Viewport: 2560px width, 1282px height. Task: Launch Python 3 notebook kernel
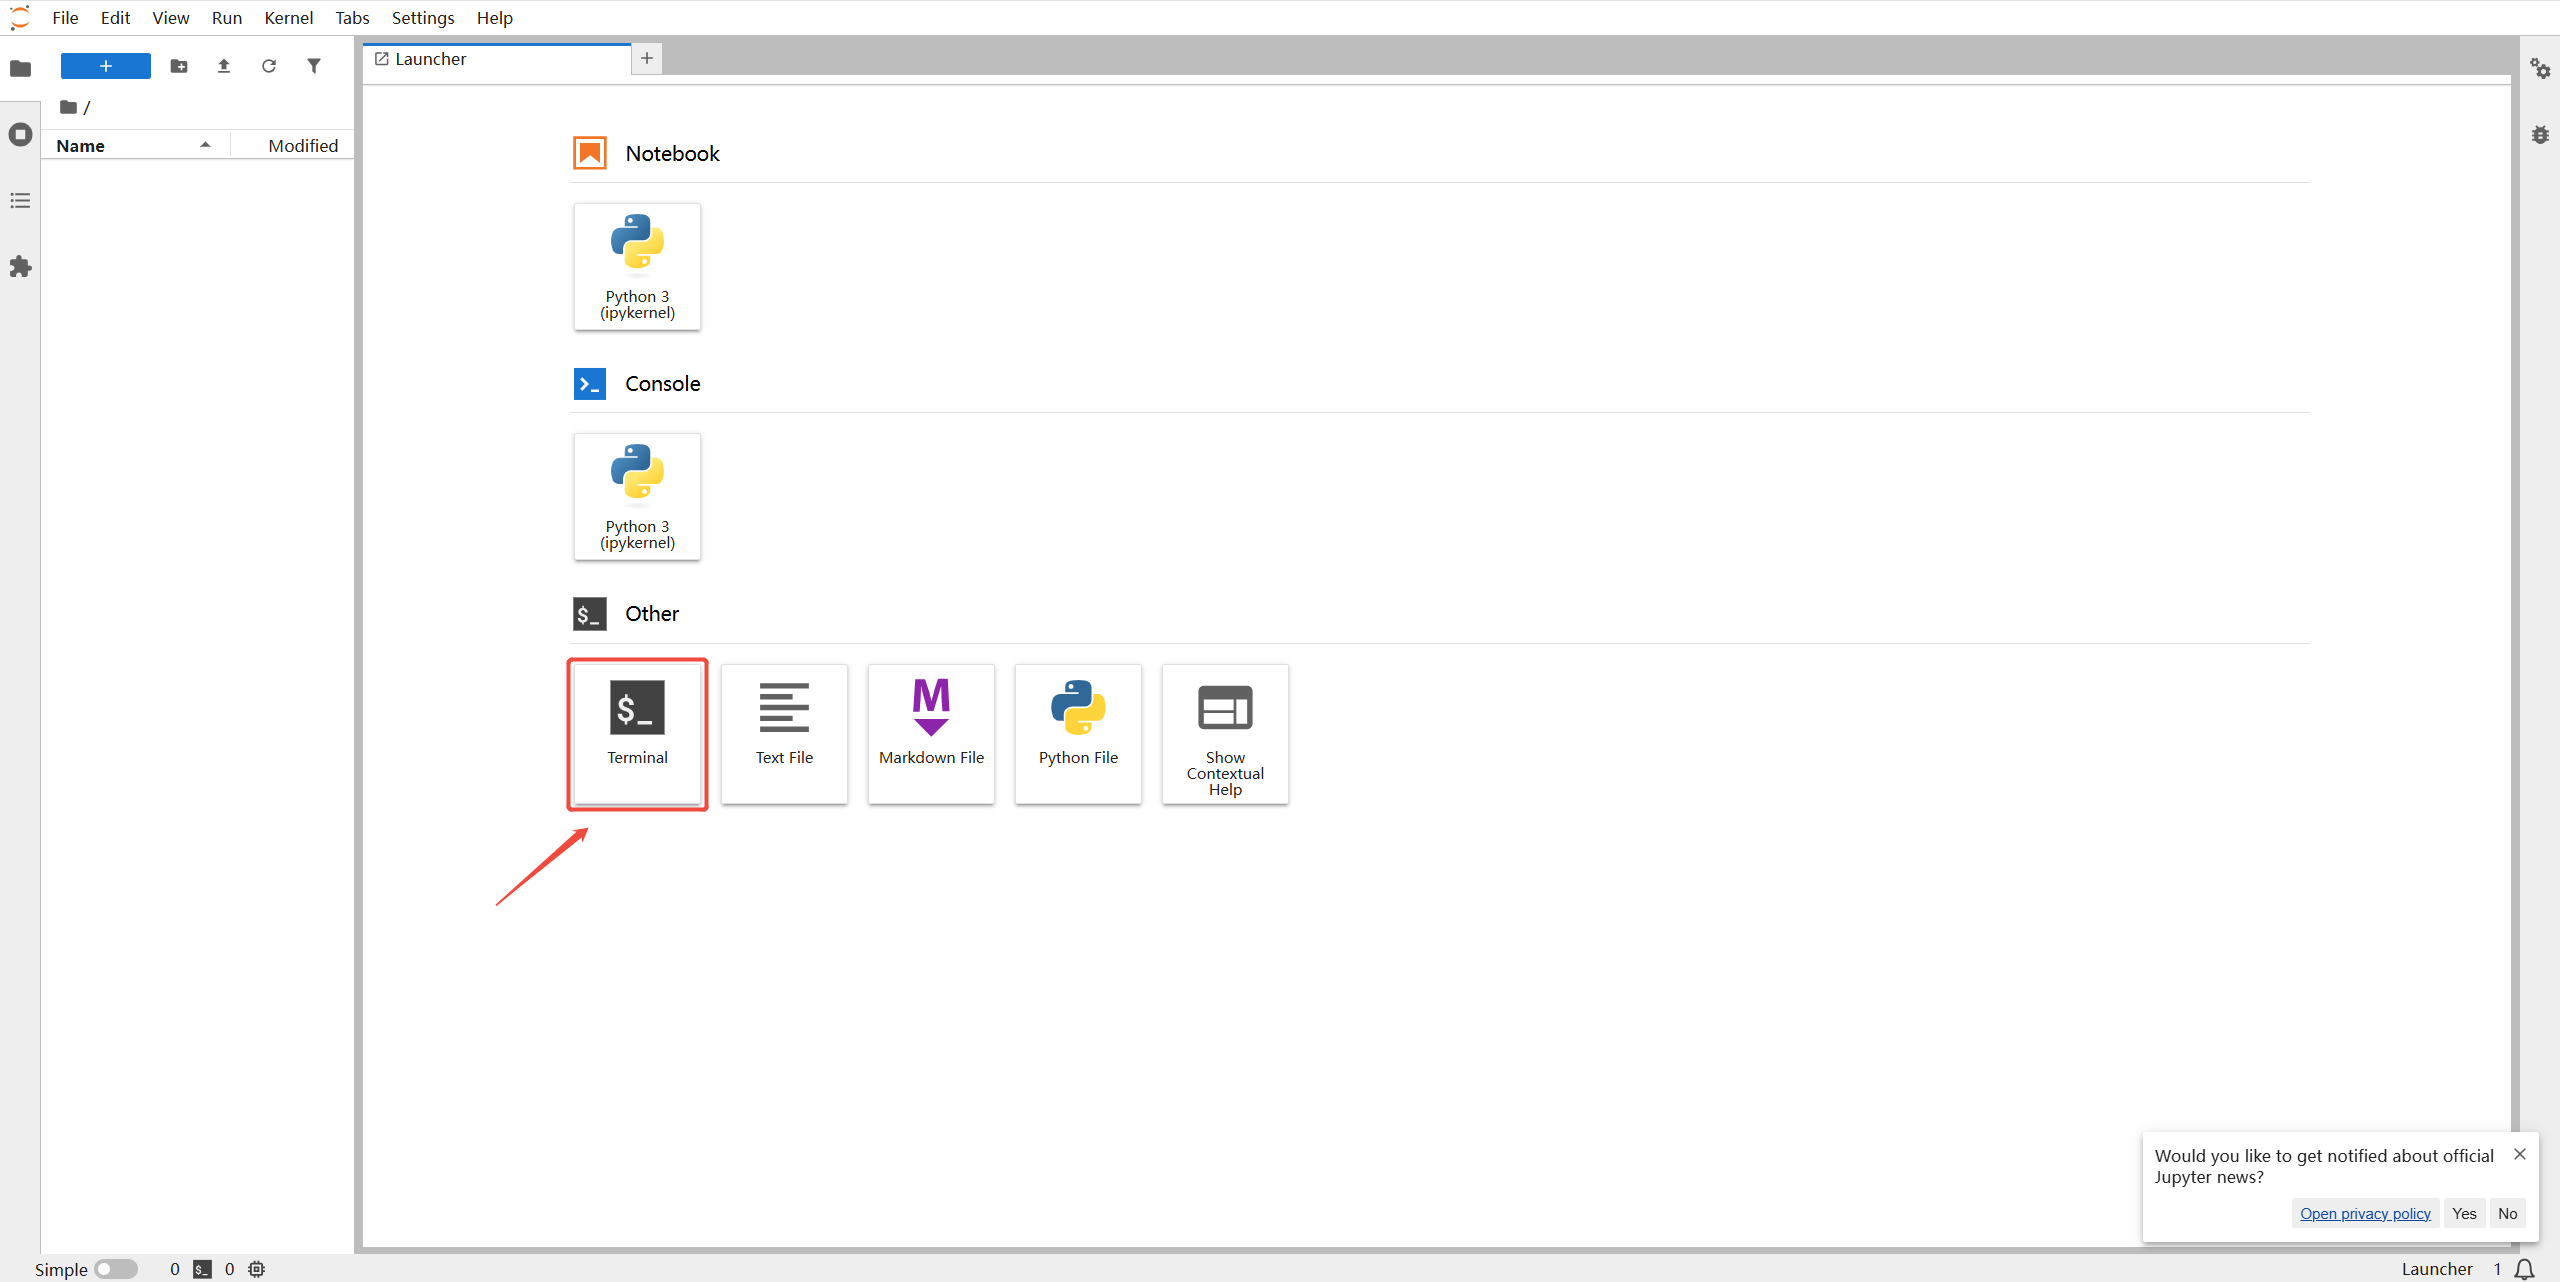click(x=637, y=267)
